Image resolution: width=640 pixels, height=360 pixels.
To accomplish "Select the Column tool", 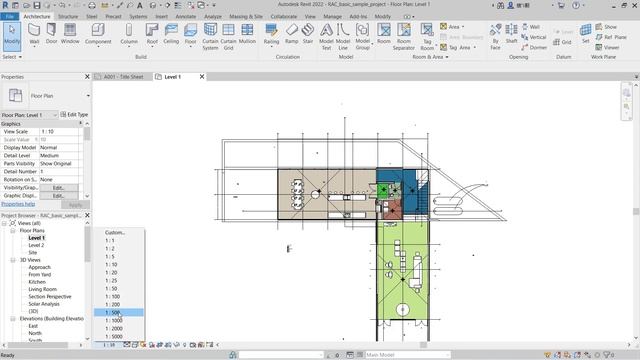I will [x=129, y=34].
